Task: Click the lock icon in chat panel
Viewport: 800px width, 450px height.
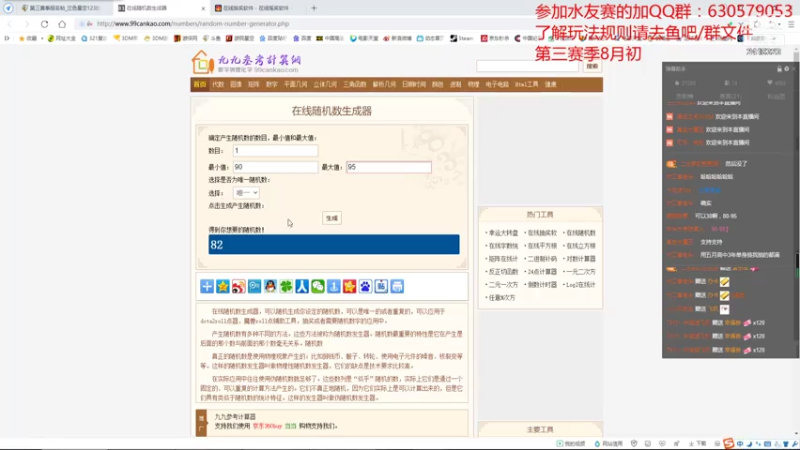Action: click(x=779, y=68)
